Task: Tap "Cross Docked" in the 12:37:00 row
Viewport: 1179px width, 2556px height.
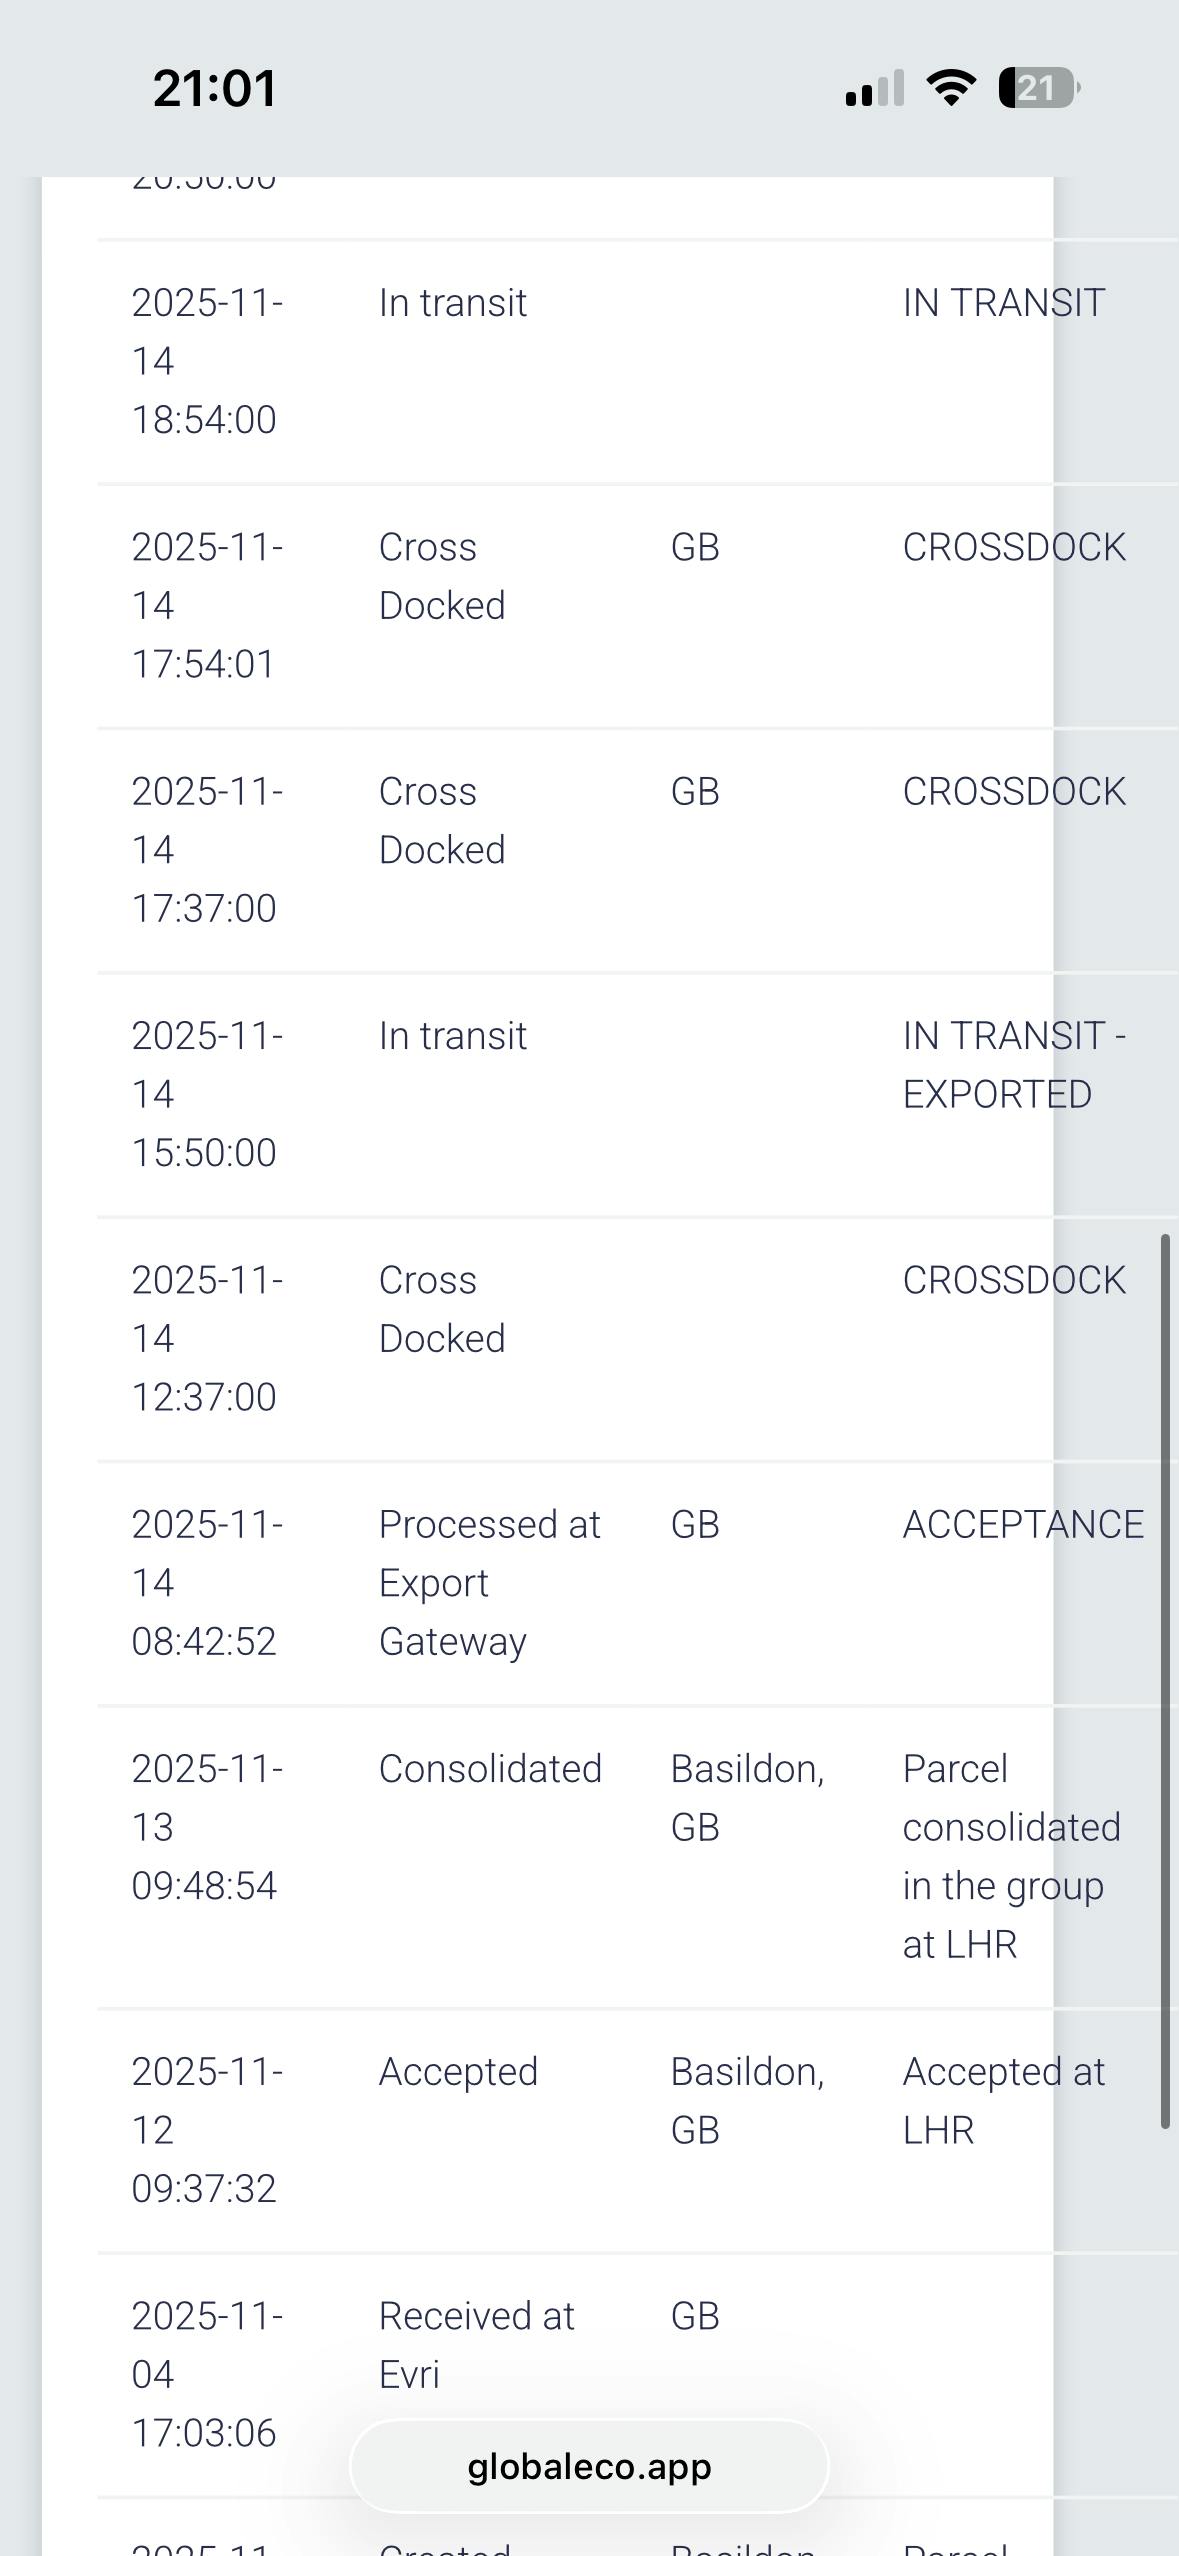Action: [441, 1309]
